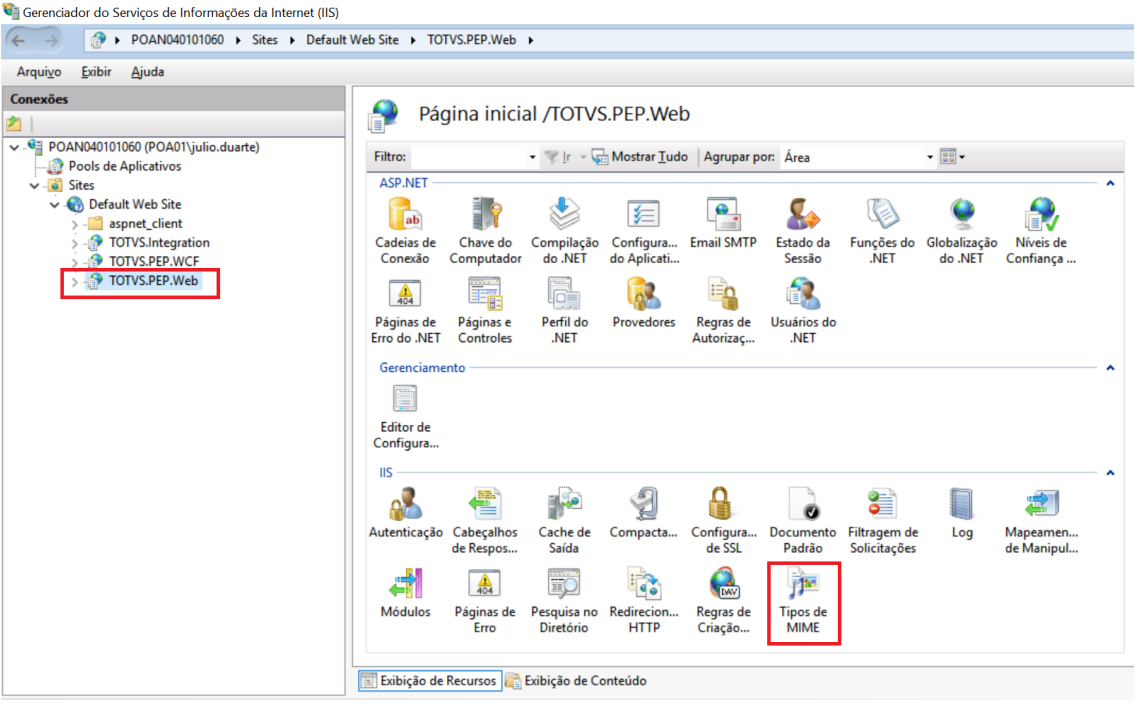Collapse the Gerenciamento group section
The width and height of the screenshot is (1137, 705).
point(1110,368)
